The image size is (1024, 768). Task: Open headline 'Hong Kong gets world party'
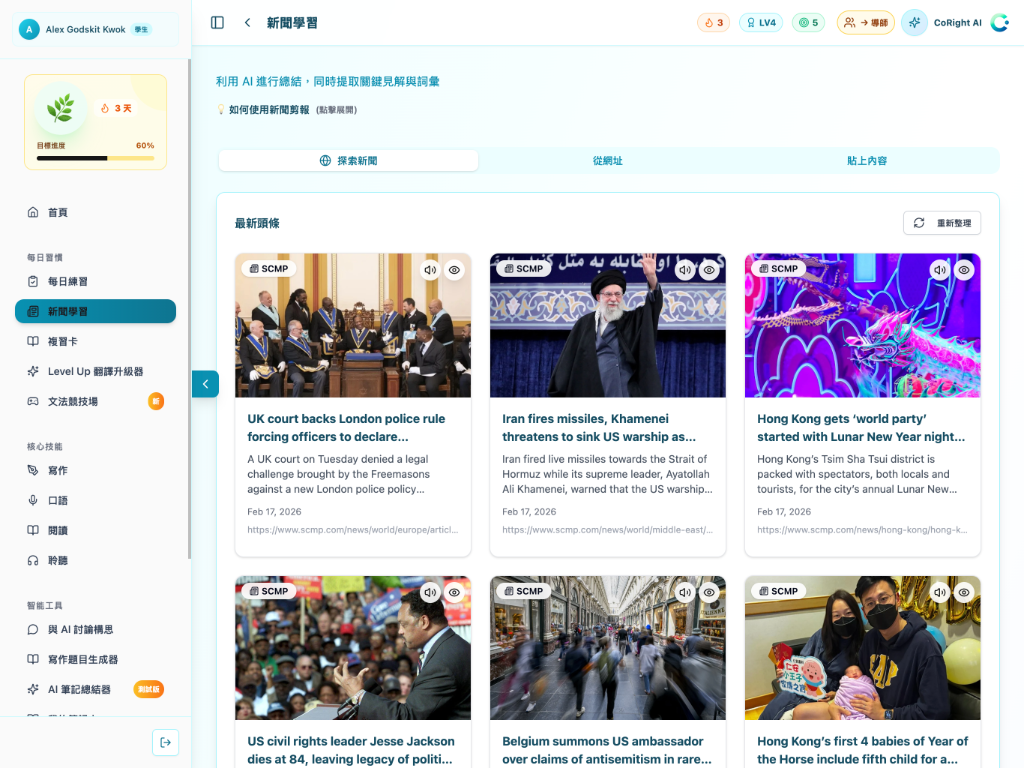tap(861, 428)
